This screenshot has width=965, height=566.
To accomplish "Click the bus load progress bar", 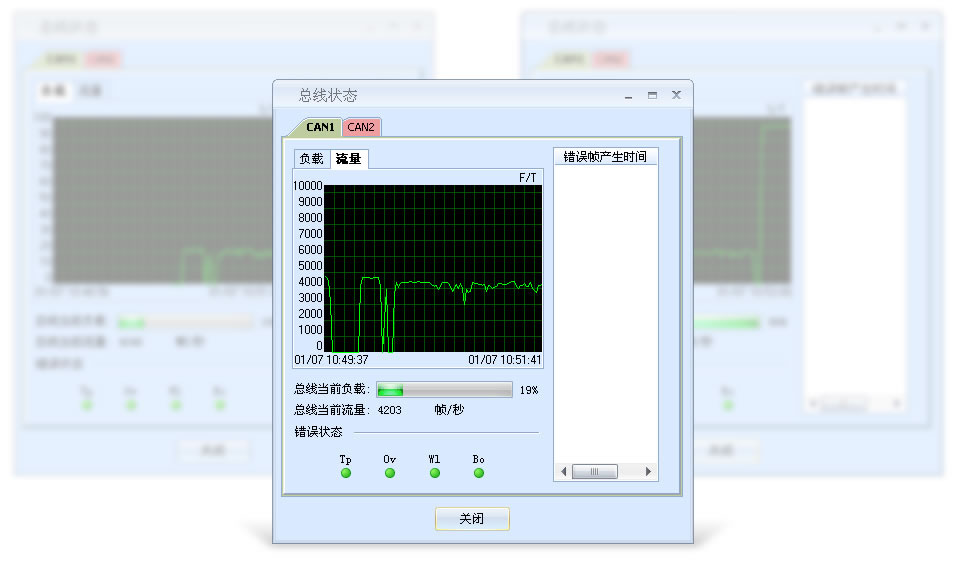I will (x=444, y=389).
